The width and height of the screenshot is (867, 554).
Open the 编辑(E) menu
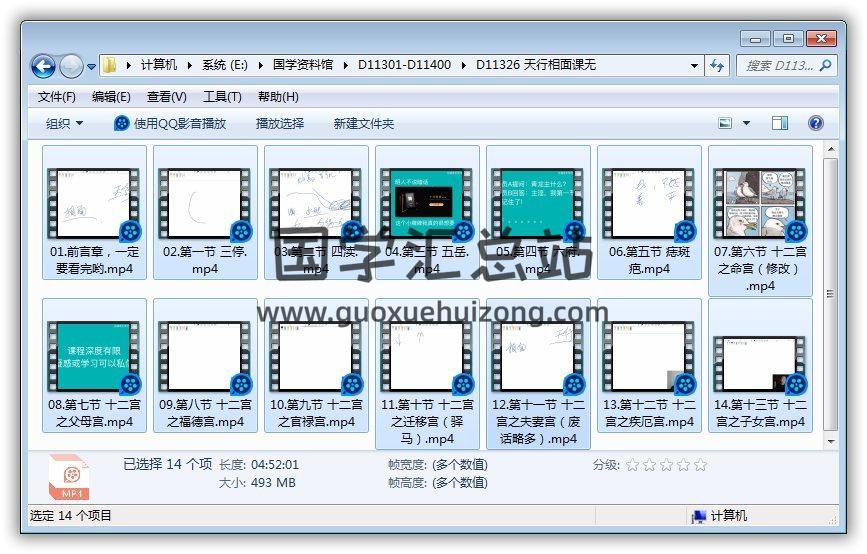[111, 97]
